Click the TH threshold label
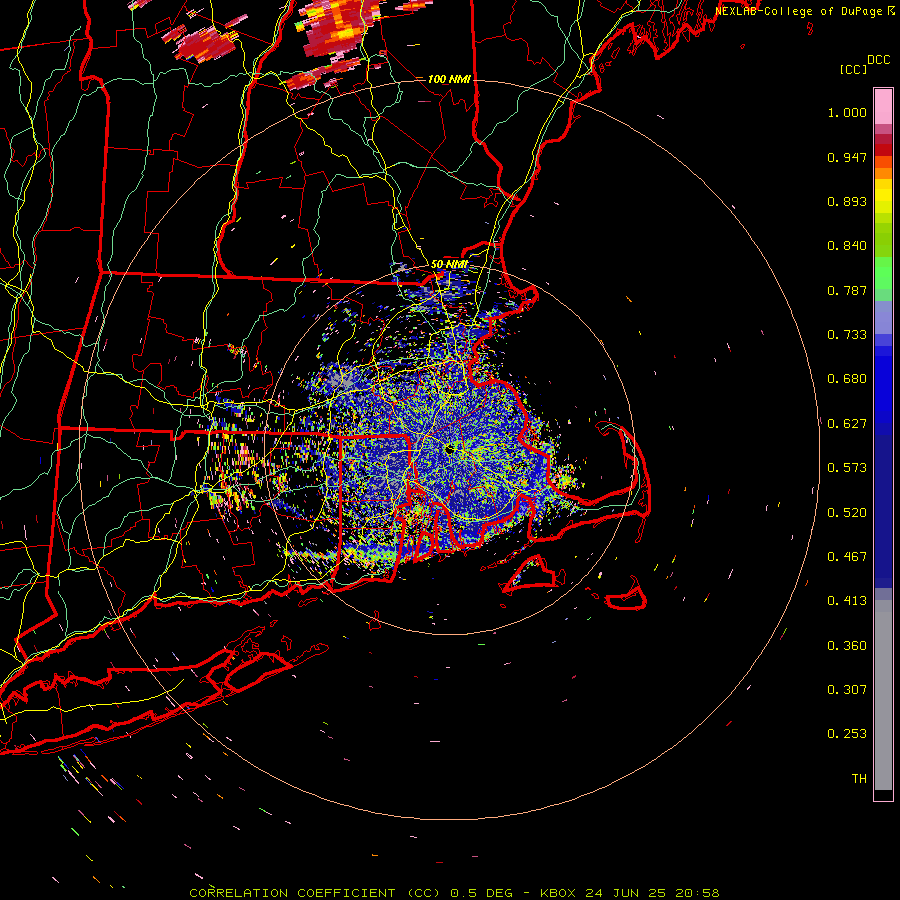This screenshot has width=900, height=900. 859,779
